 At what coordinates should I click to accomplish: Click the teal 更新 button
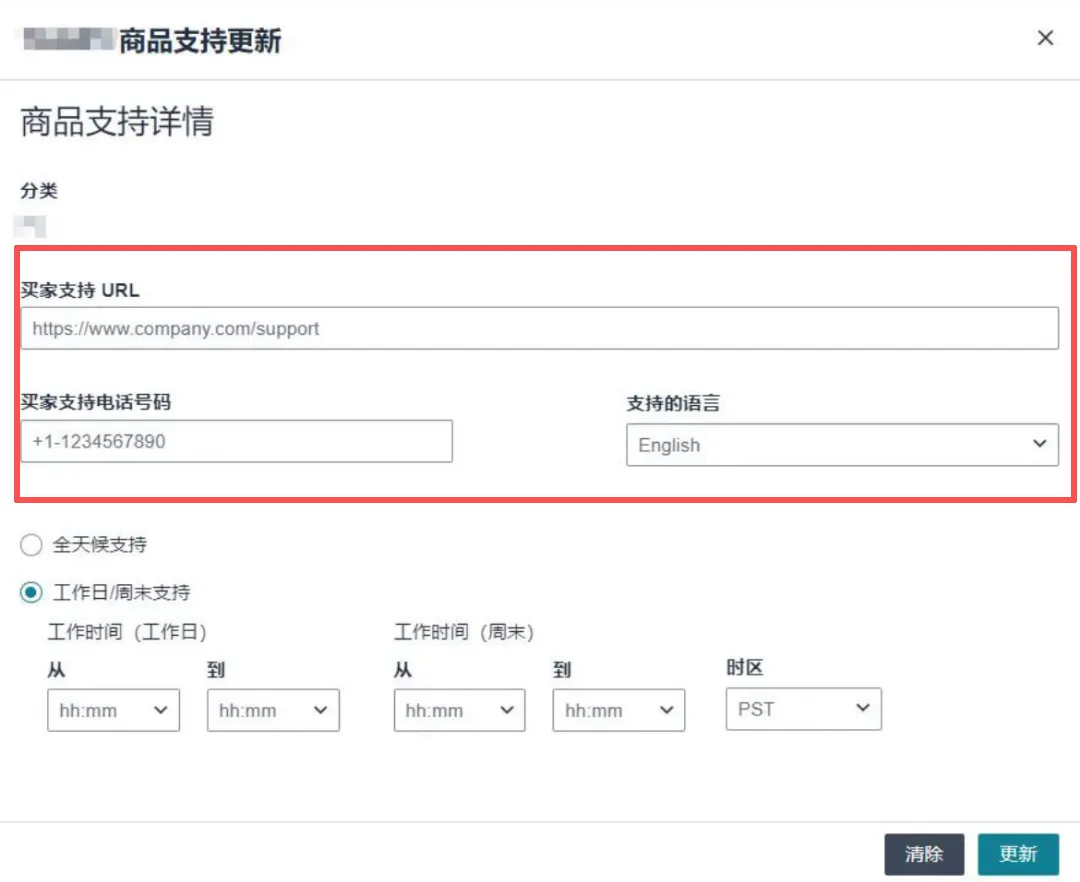pyautogui.click(x=1019, y=853)
